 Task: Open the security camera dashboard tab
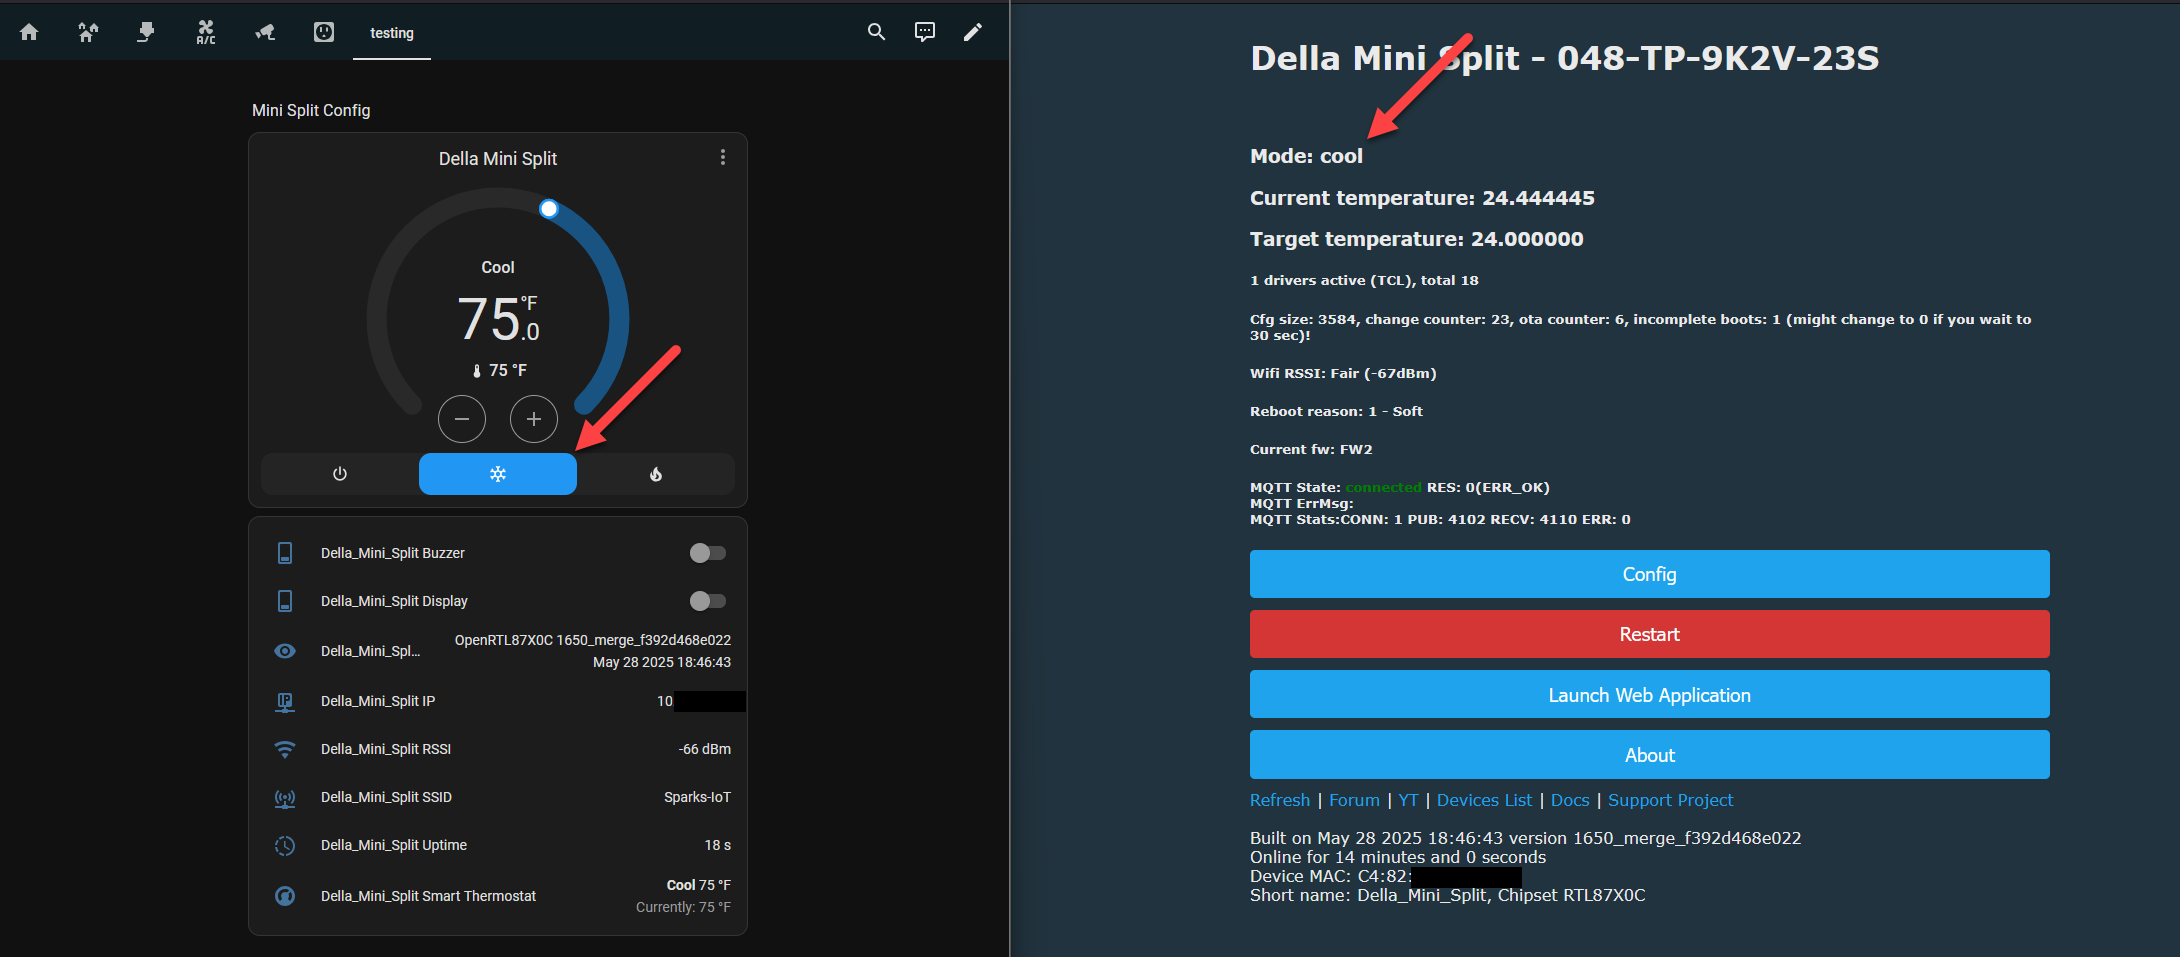(x=265, y=32)
